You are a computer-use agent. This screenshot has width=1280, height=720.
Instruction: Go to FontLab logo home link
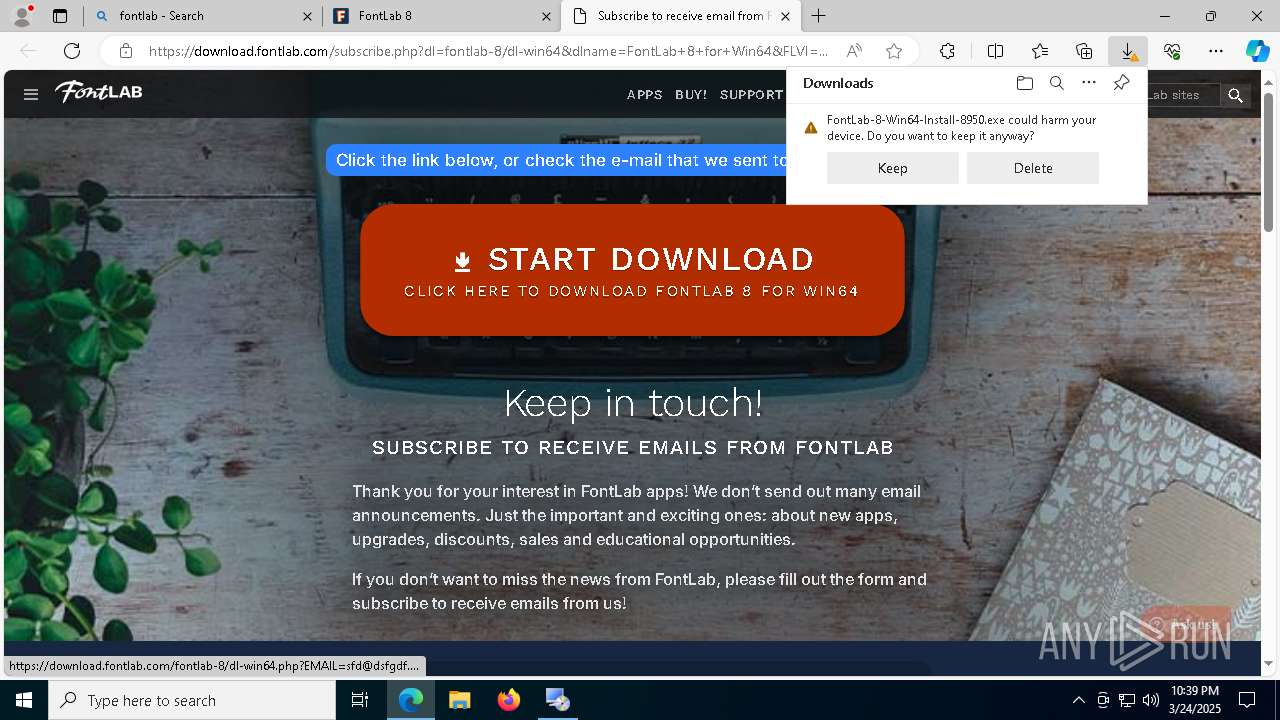(x=99, y=92)
